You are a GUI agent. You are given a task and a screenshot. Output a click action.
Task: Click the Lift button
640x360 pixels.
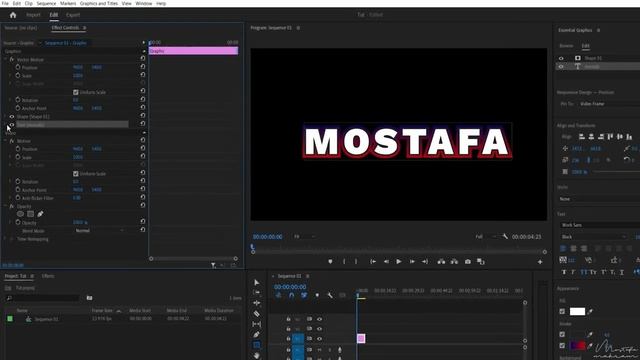click(x=441, y=262)
